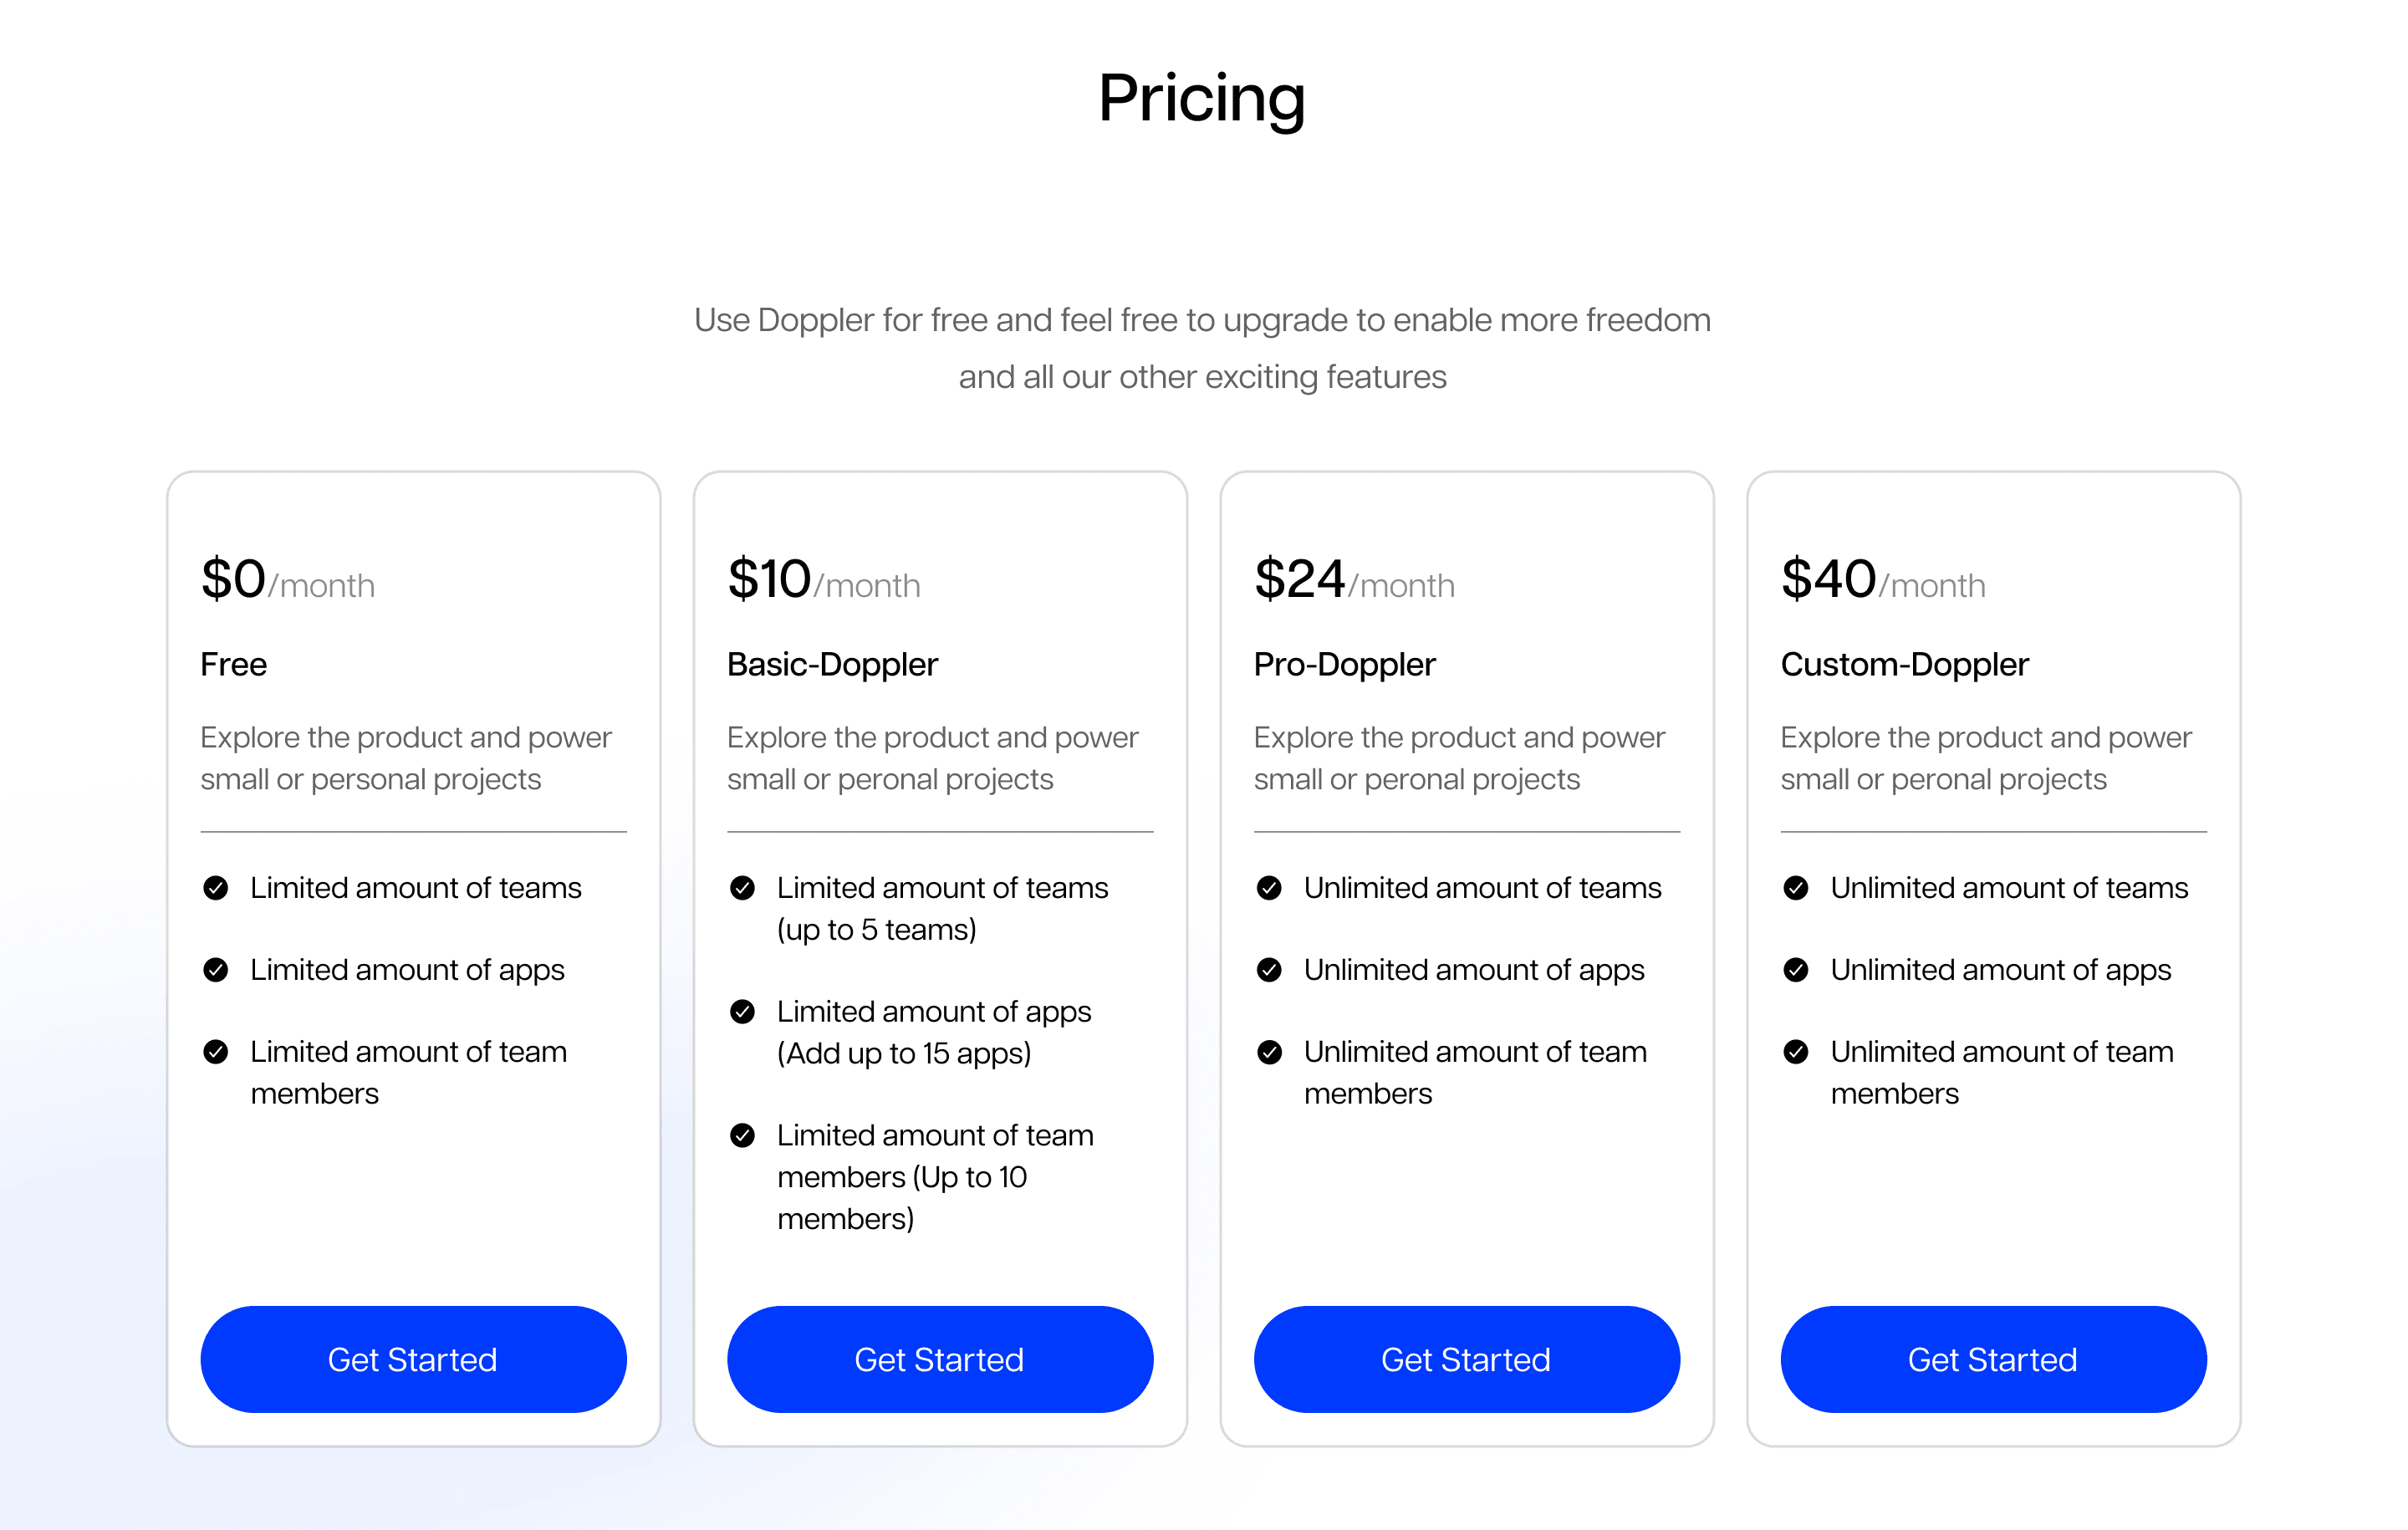Click checkmark beside Free plan's limited apps

pyautogui.click(x=216, y=970)
